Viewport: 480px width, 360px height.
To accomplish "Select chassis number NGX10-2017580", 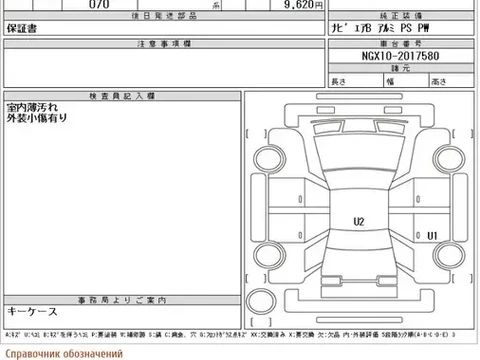I will [x=400, y=56].
